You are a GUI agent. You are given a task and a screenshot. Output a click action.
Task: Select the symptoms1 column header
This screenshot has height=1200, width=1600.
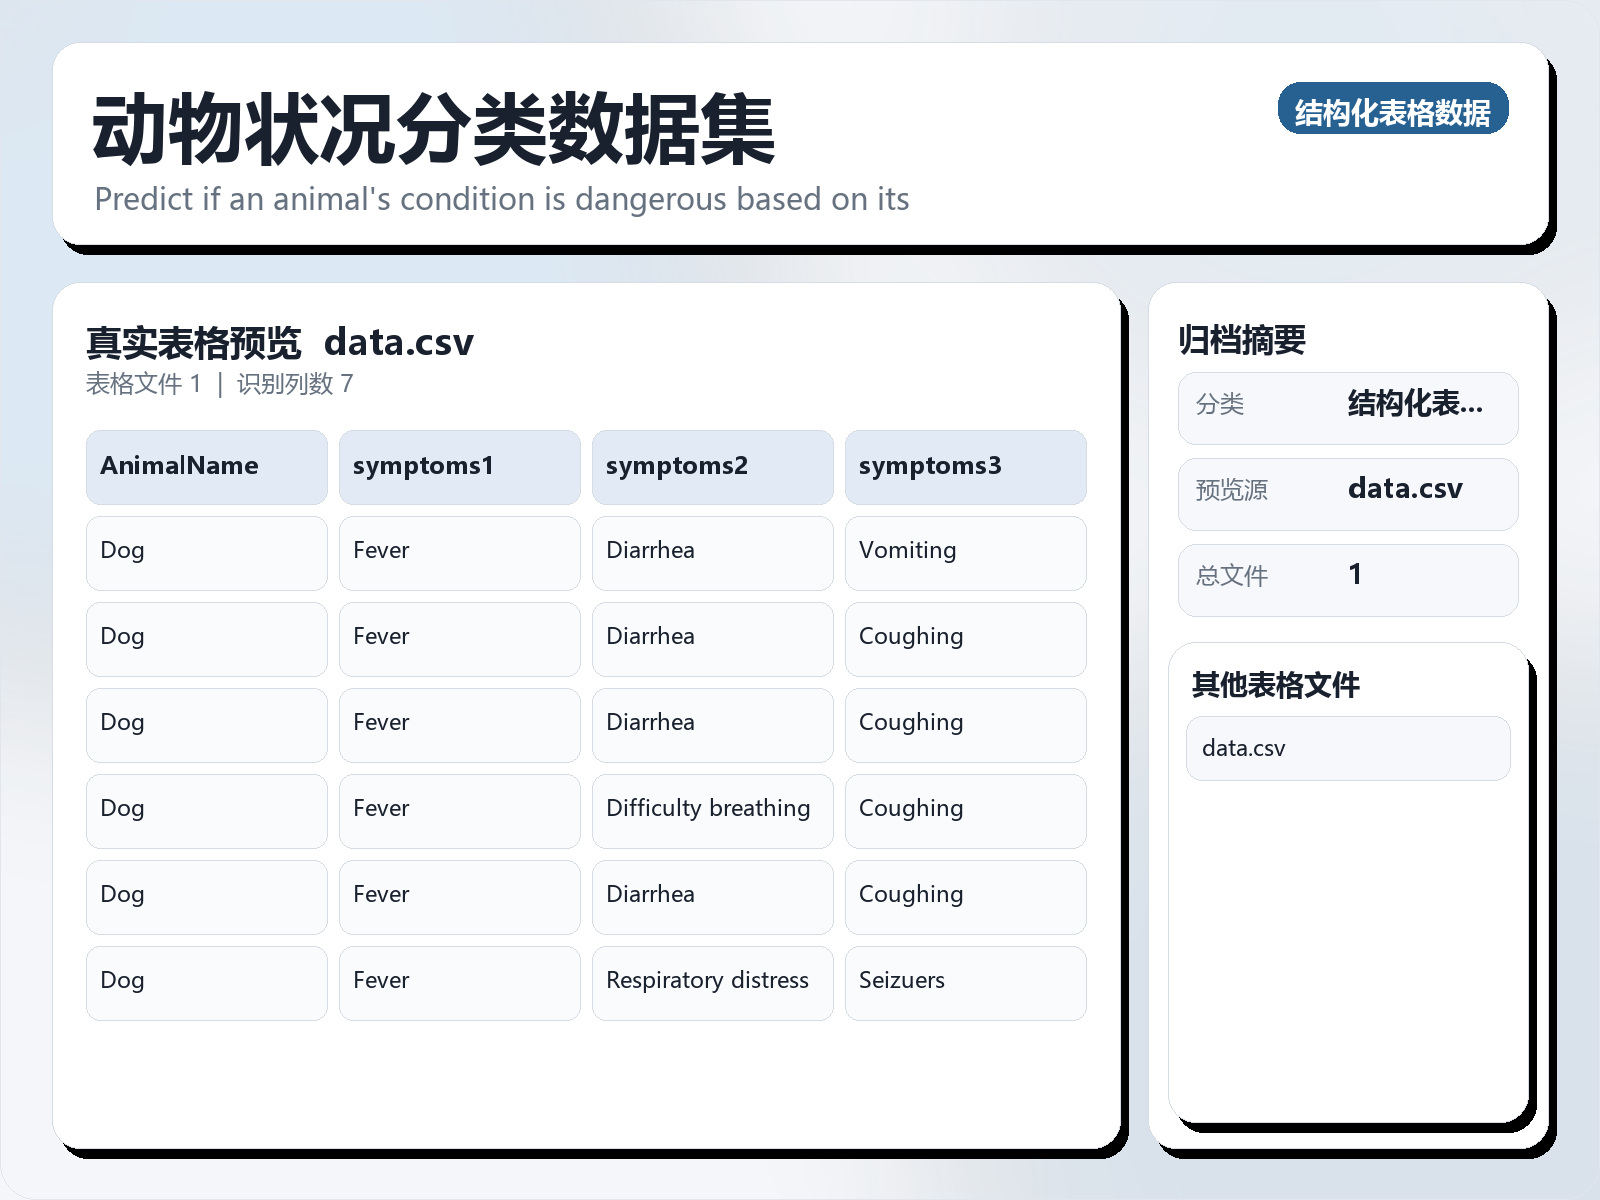coord(459,466)
